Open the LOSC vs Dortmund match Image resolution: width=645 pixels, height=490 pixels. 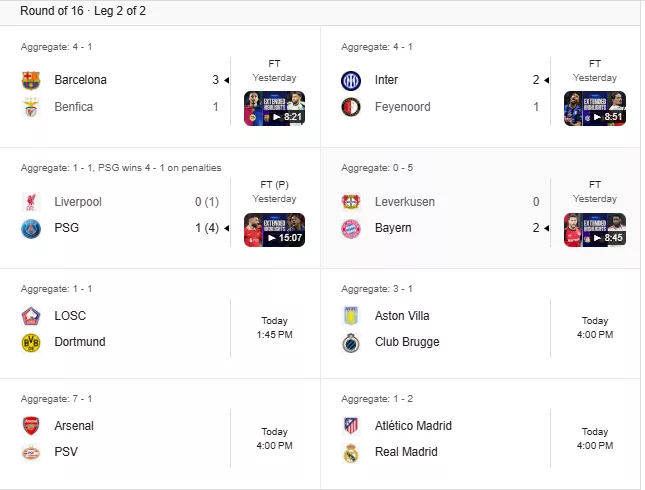coord(160,324)
